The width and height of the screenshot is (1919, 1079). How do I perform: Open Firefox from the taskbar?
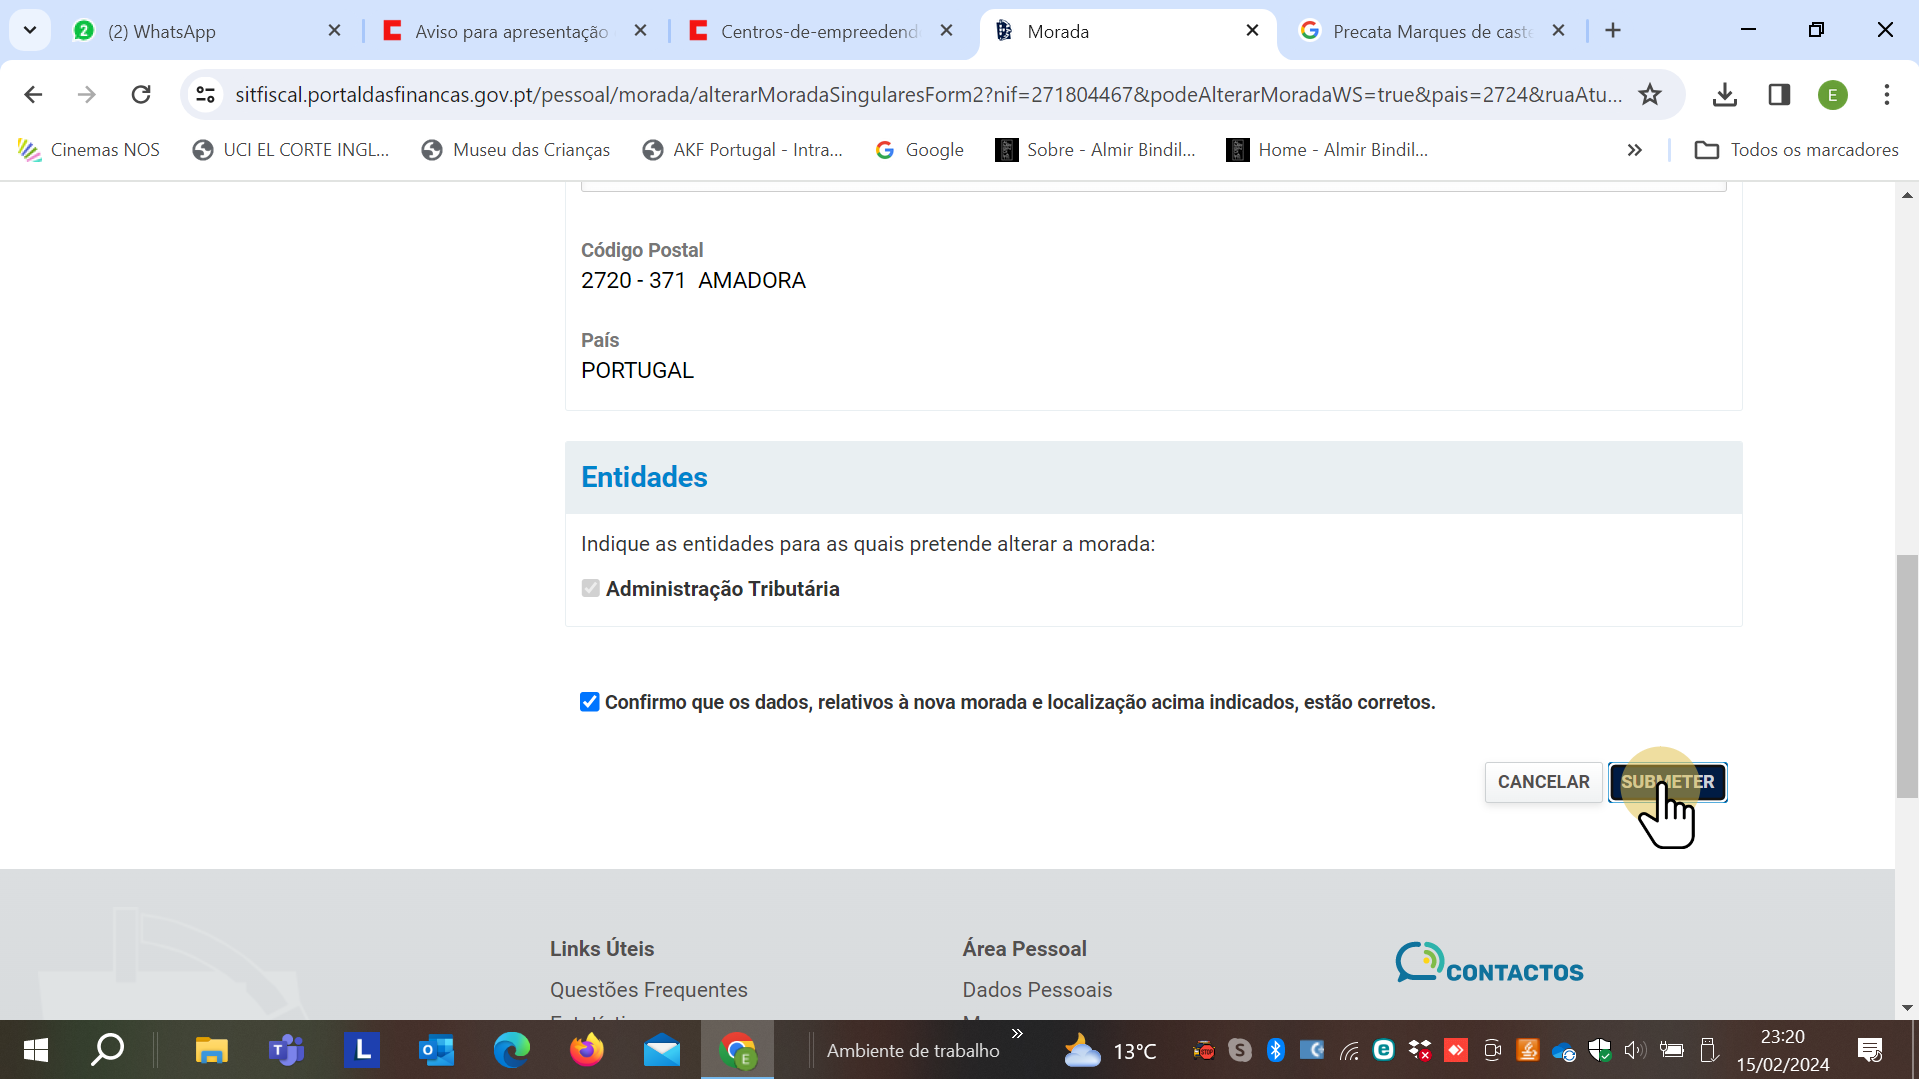point(587,1050)
